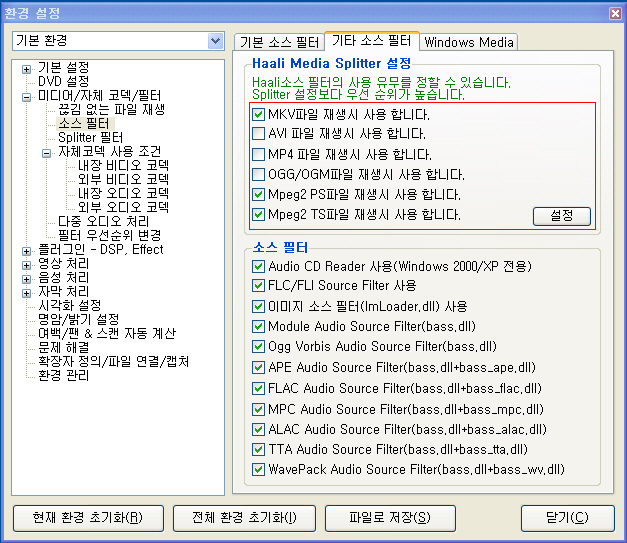Screen dimensions: 627x543
Task: Click the 닫기(C) button
Action: (567, 518)
